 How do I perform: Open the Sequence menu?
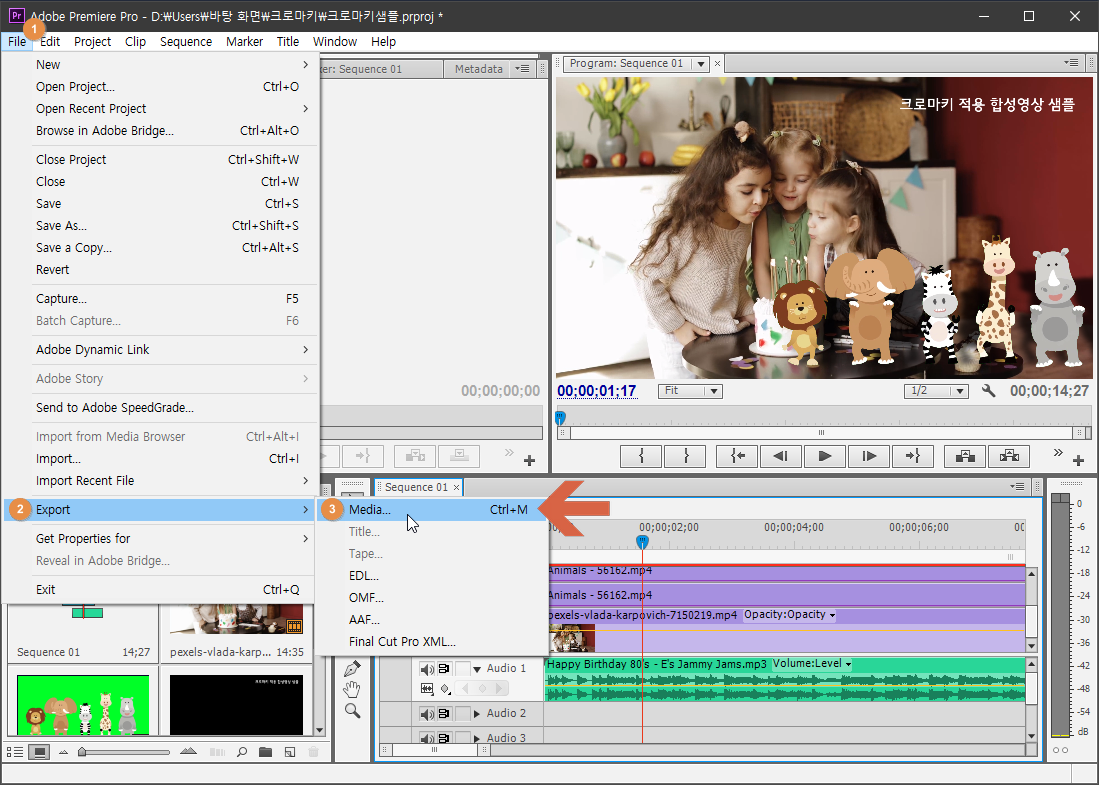click(186, 41)
